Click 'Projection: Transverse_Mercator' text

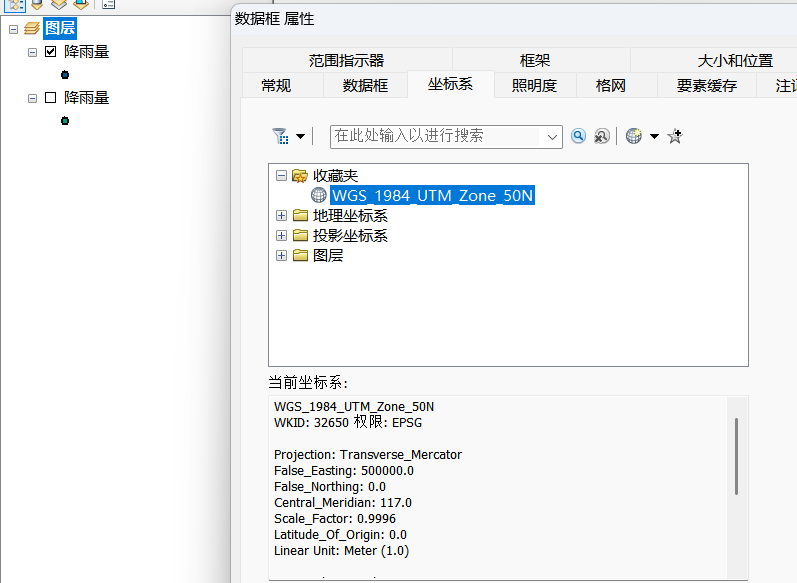[367, 454]
